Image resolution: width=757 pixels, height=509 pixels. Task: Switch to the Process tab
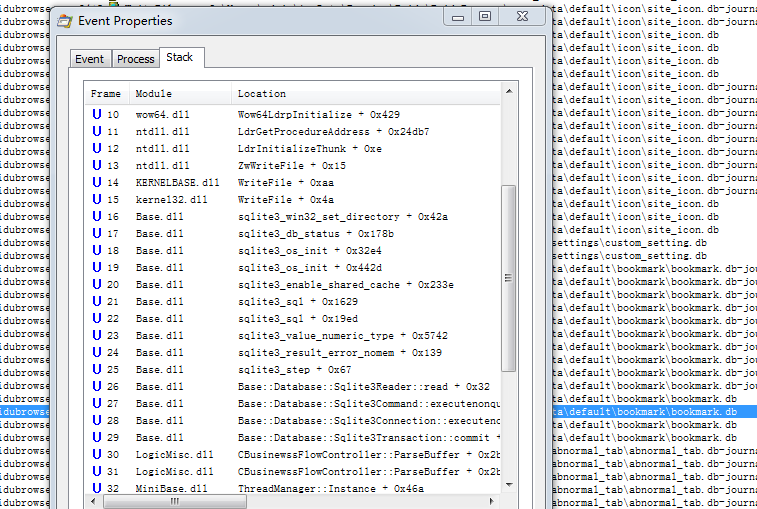coord(136,59)
